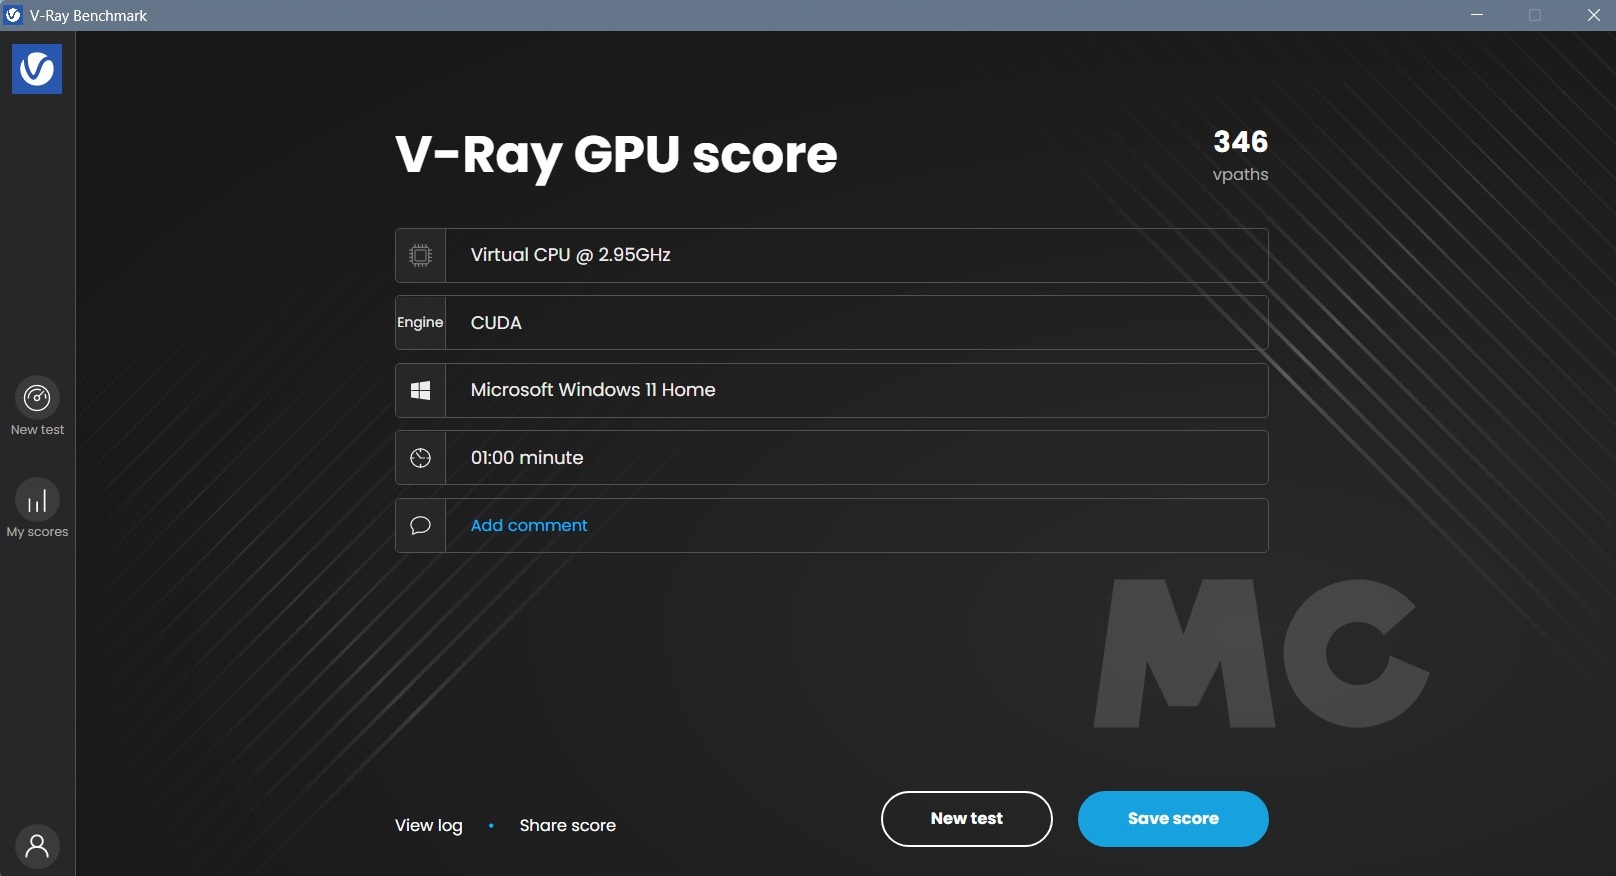Image resolution: width=1616 pixels, height=876 pixels.
Task: Click the blue Save score button
Action: [x=1173, y=819]
